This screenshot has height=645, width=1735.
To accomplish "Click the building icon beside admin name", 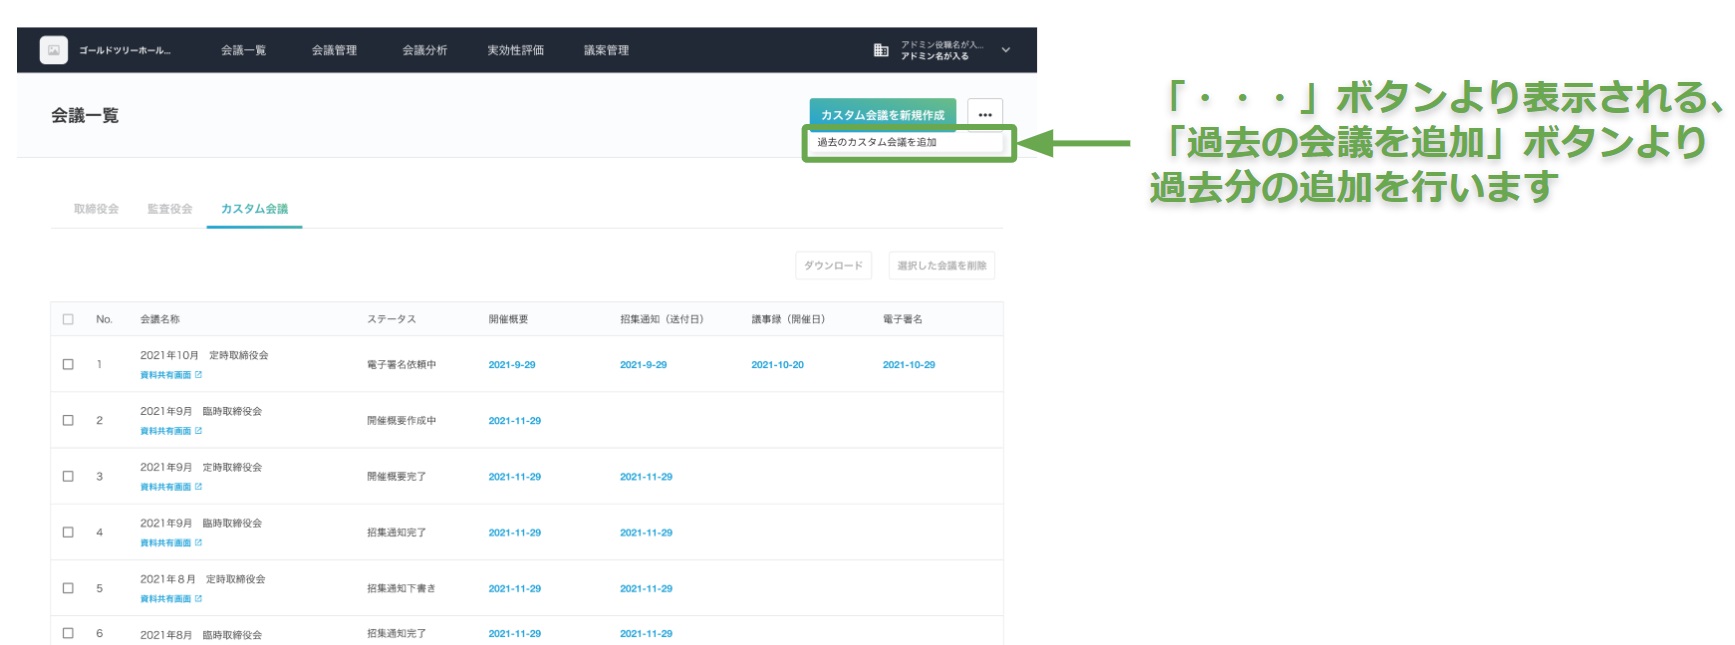I will click(x=881, y=50).
